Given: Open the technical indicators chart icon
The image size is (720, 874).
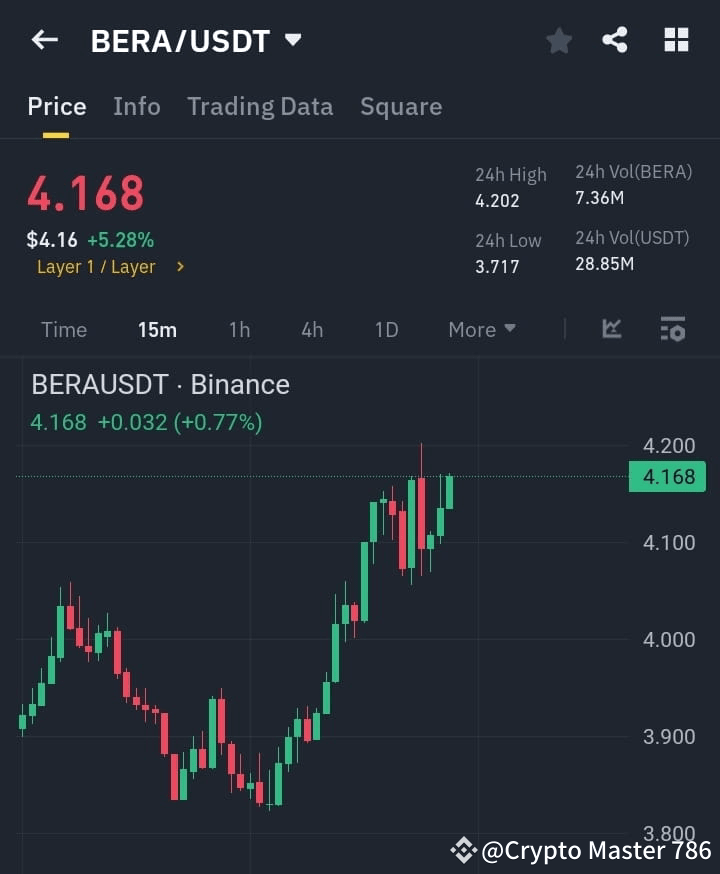Looking at the screenshot, I should click(x=610, y=329).
